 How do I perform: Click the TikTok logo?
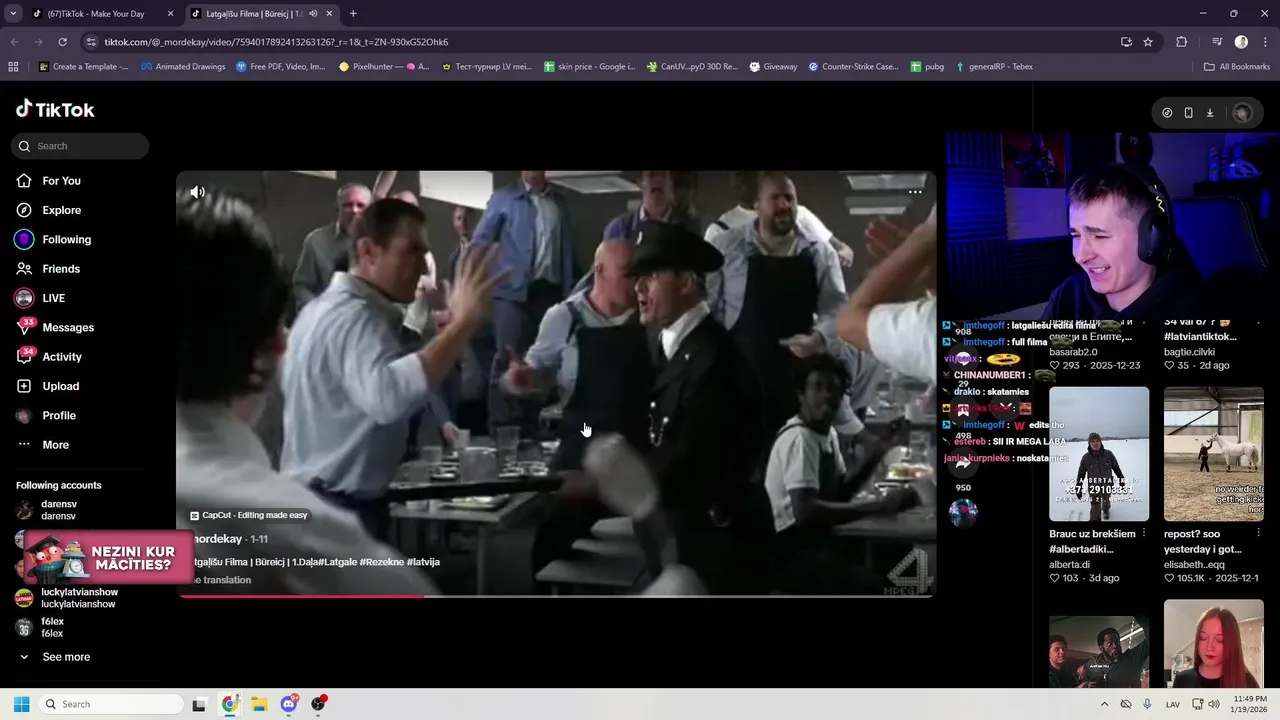(x=55, y=109)
